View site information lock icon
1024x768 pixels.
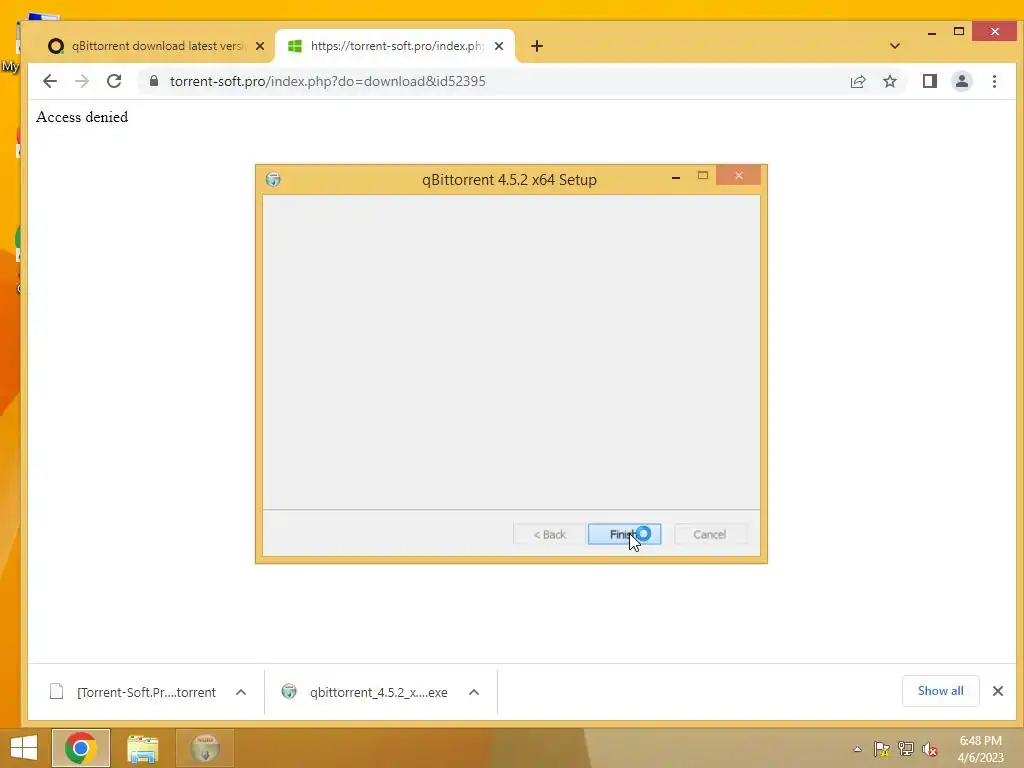pyautogui.click(x=154, y=81)
